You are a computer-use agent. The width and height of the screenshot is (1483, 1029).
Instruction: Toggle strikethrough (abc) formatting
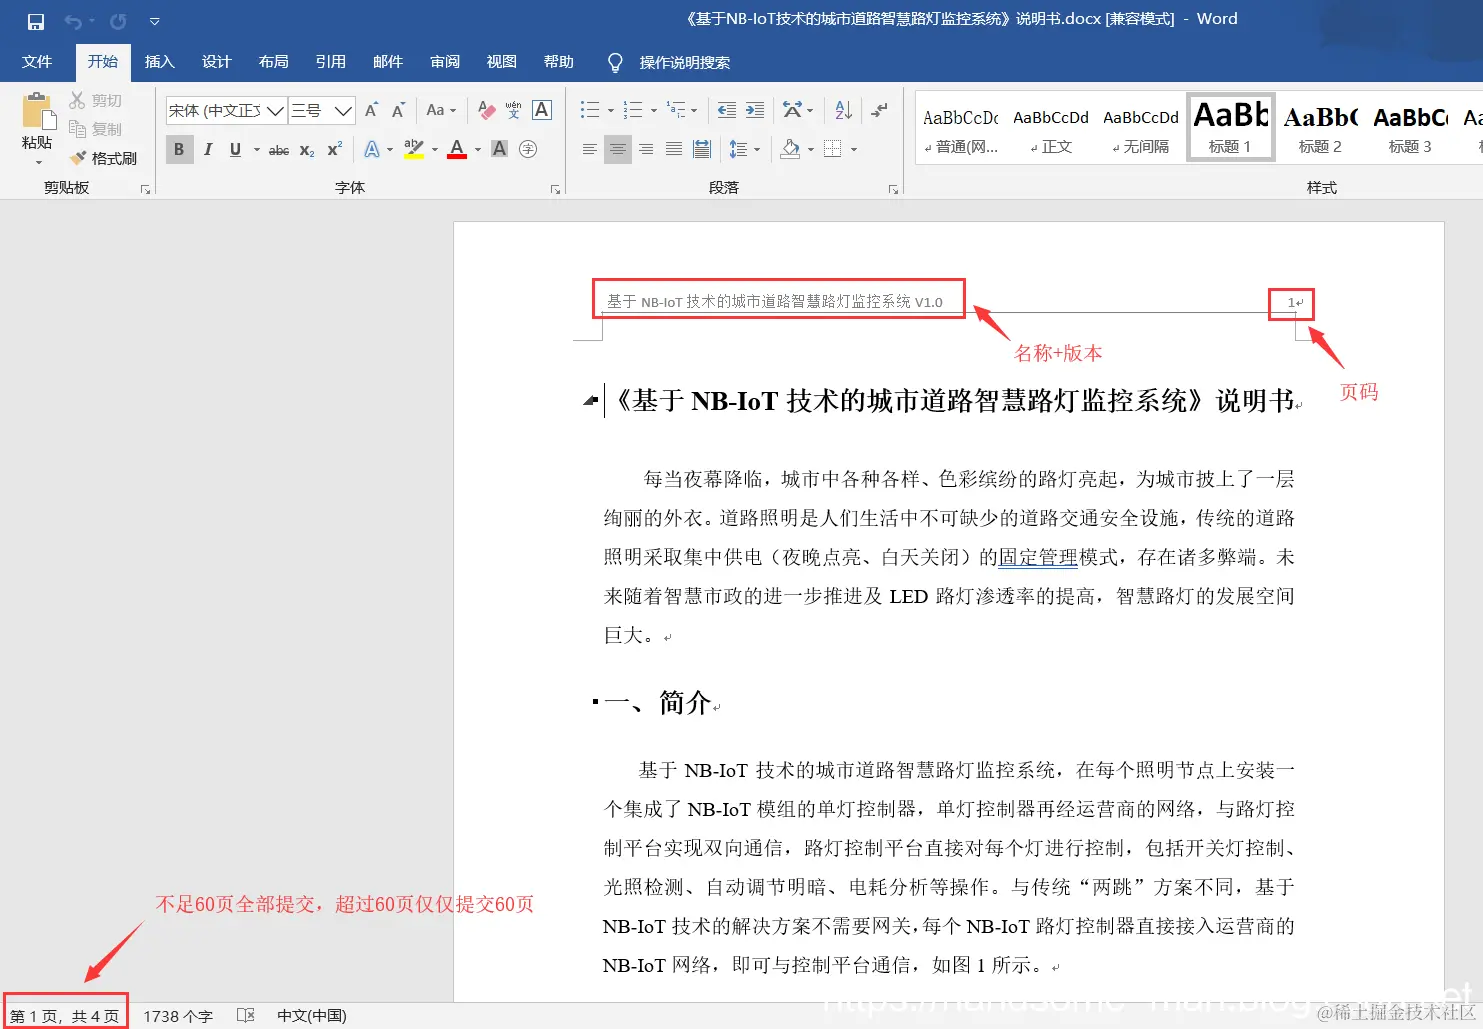point(279,150)
